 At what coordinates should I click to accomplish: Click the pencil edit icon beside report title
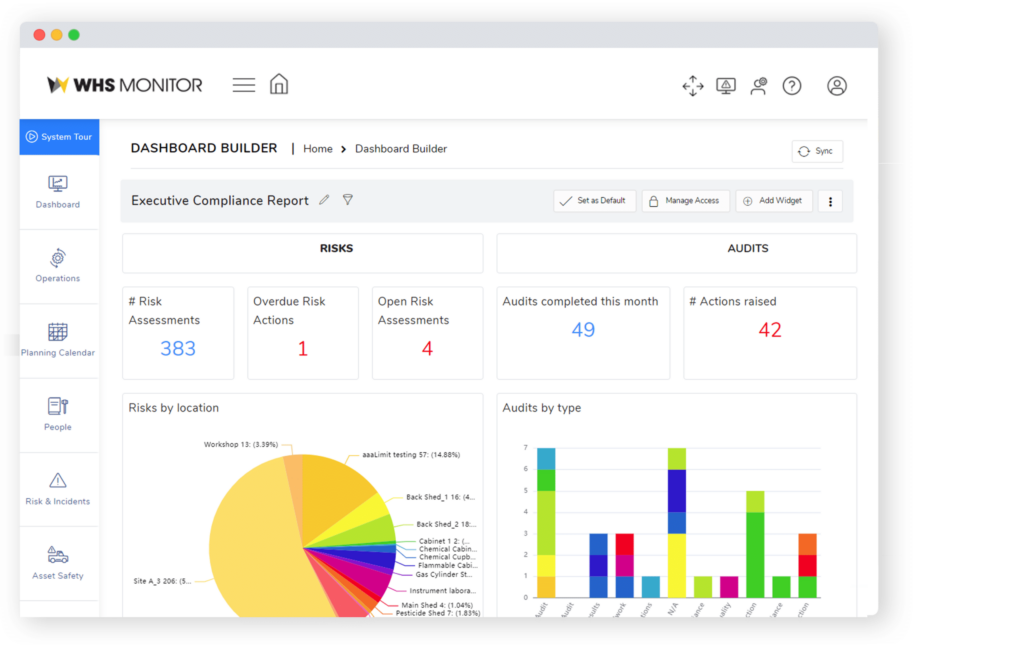(x=324, y=200)
